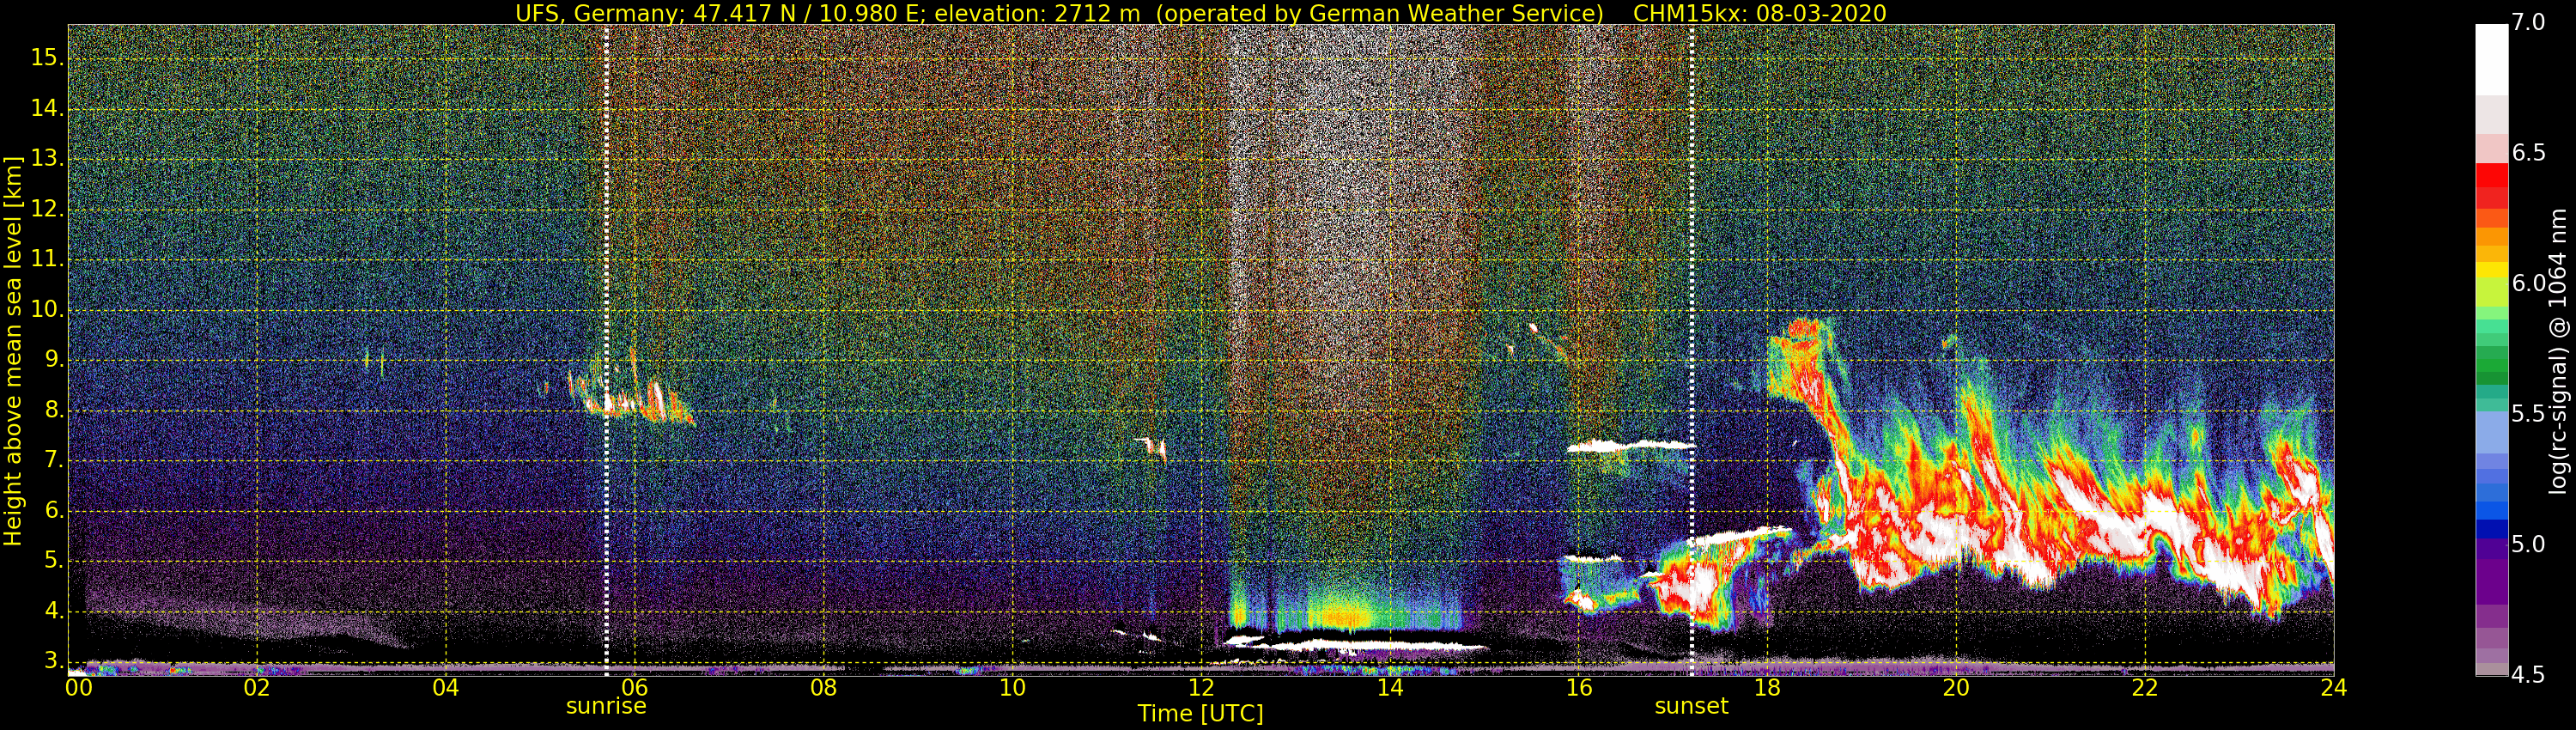The height and width of the screenshot is (730, 2576).
Task: Click the height tick '15.'
Action: 47,58
